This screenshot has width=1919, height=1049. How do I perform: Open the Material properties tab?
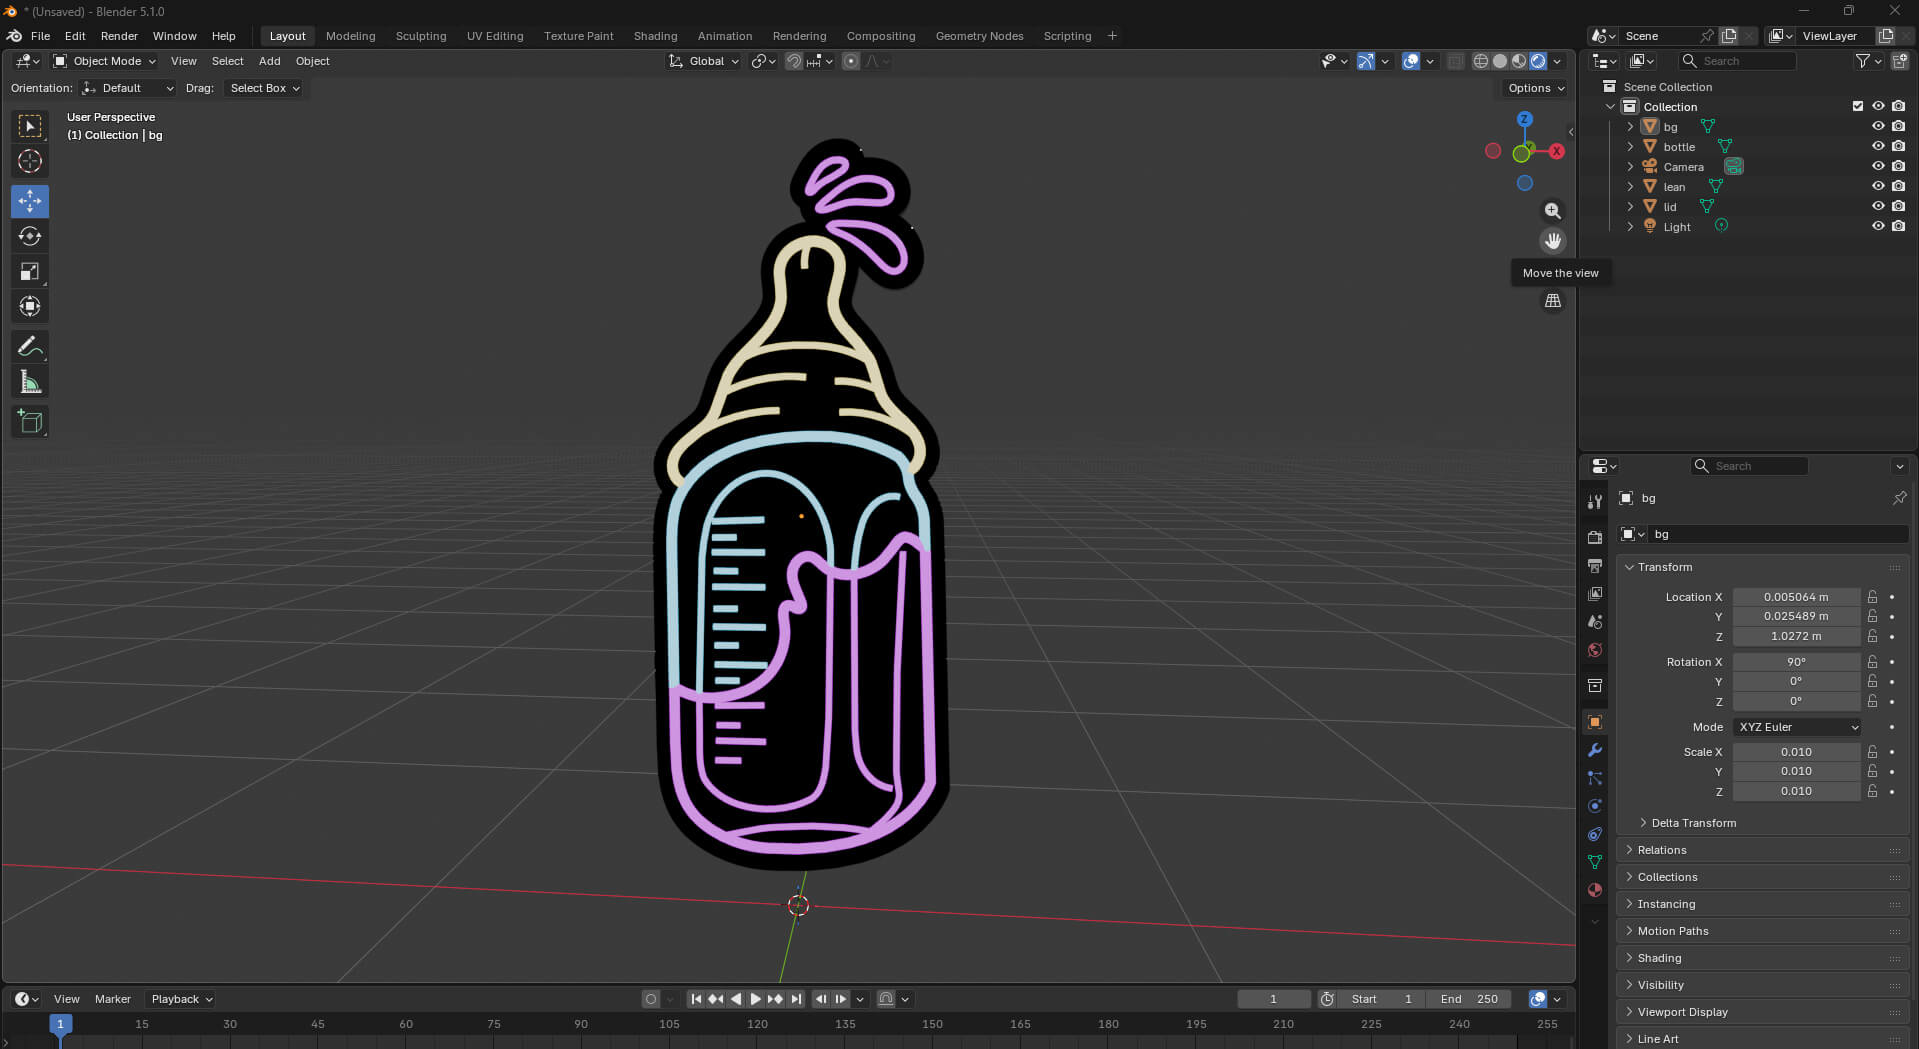[x=1595, y=890]
